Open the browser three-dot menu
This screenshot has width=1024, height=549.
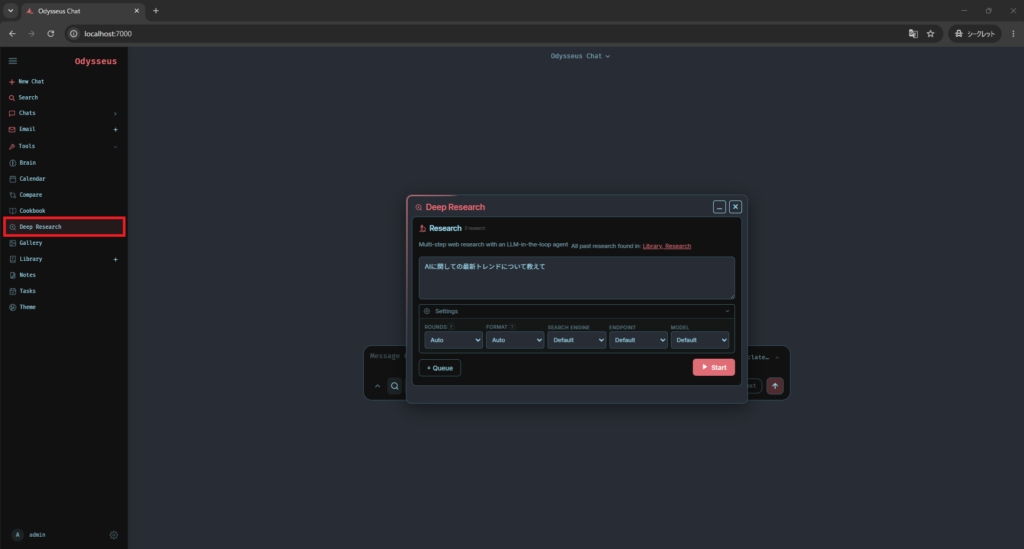[1013, 33]
